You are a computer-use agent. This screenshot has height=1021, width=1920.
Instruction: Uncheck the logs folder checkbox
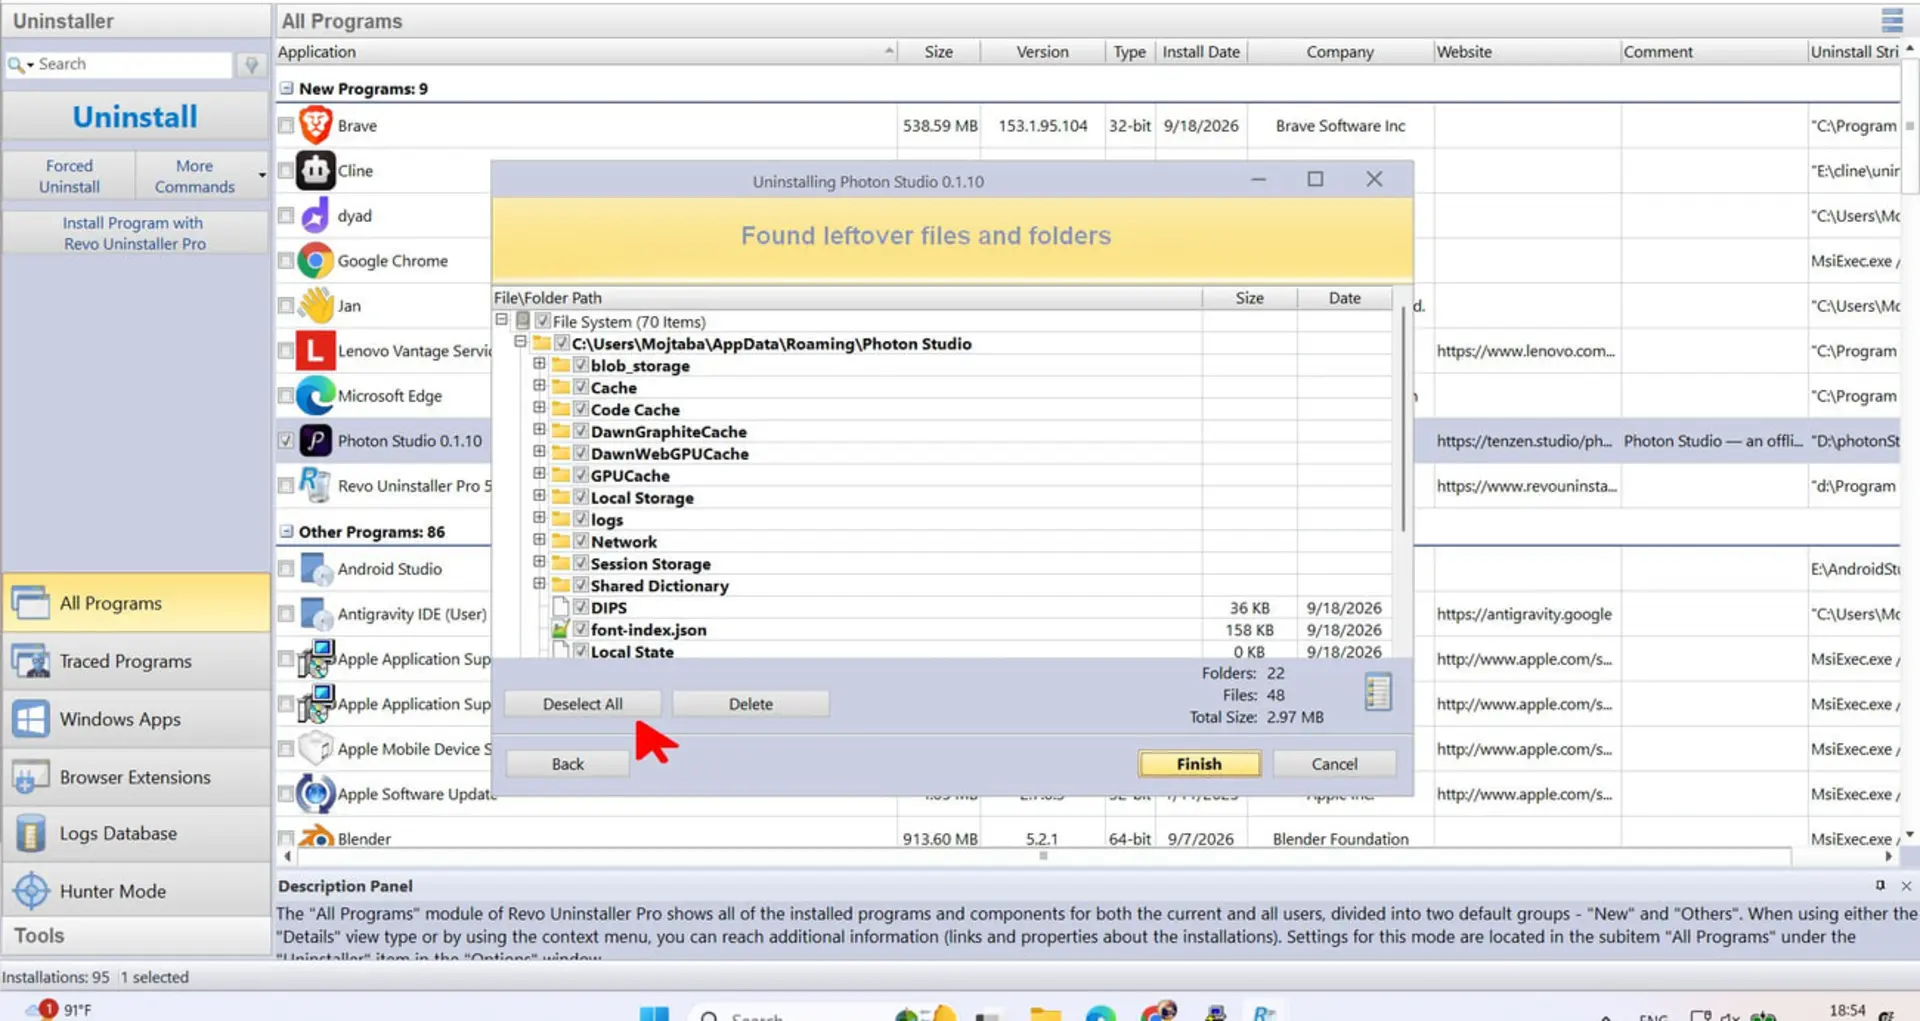pyautogui.click(x=580, y=519)
